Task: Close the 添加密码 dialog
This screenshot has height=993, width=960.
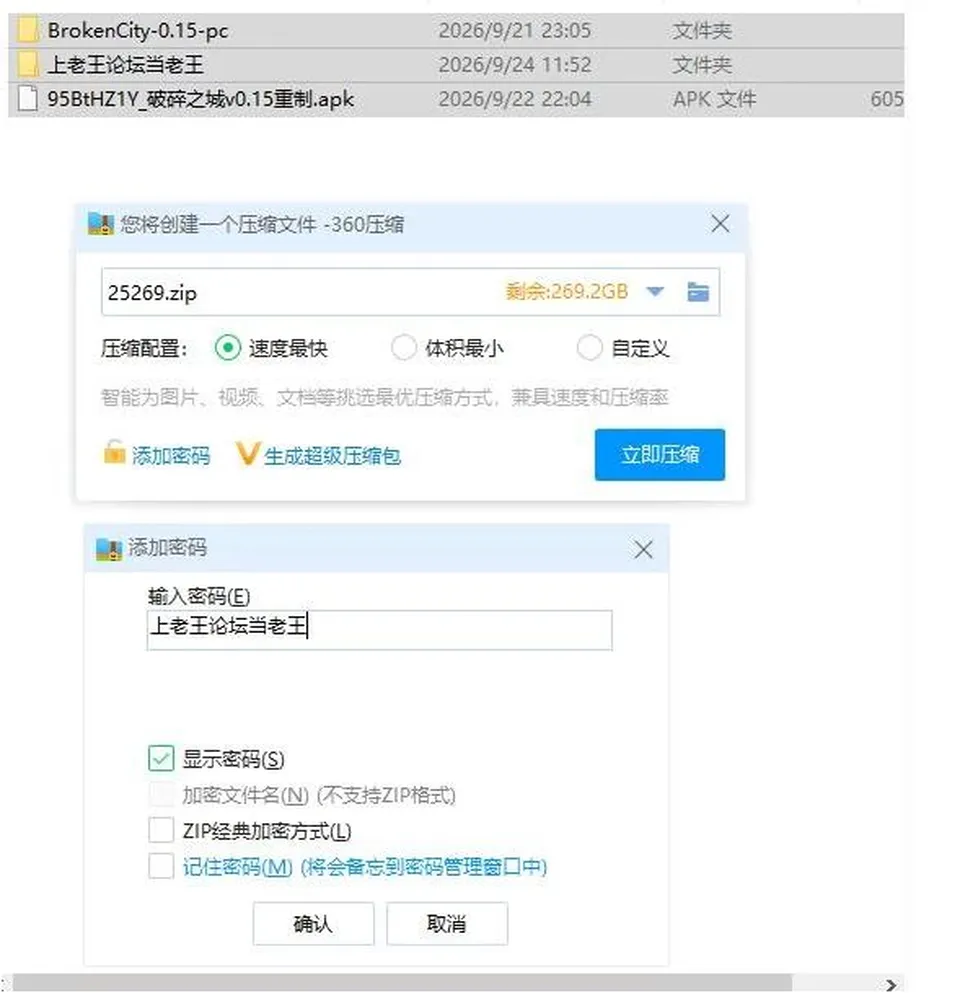Action: [x=643, y=550]
